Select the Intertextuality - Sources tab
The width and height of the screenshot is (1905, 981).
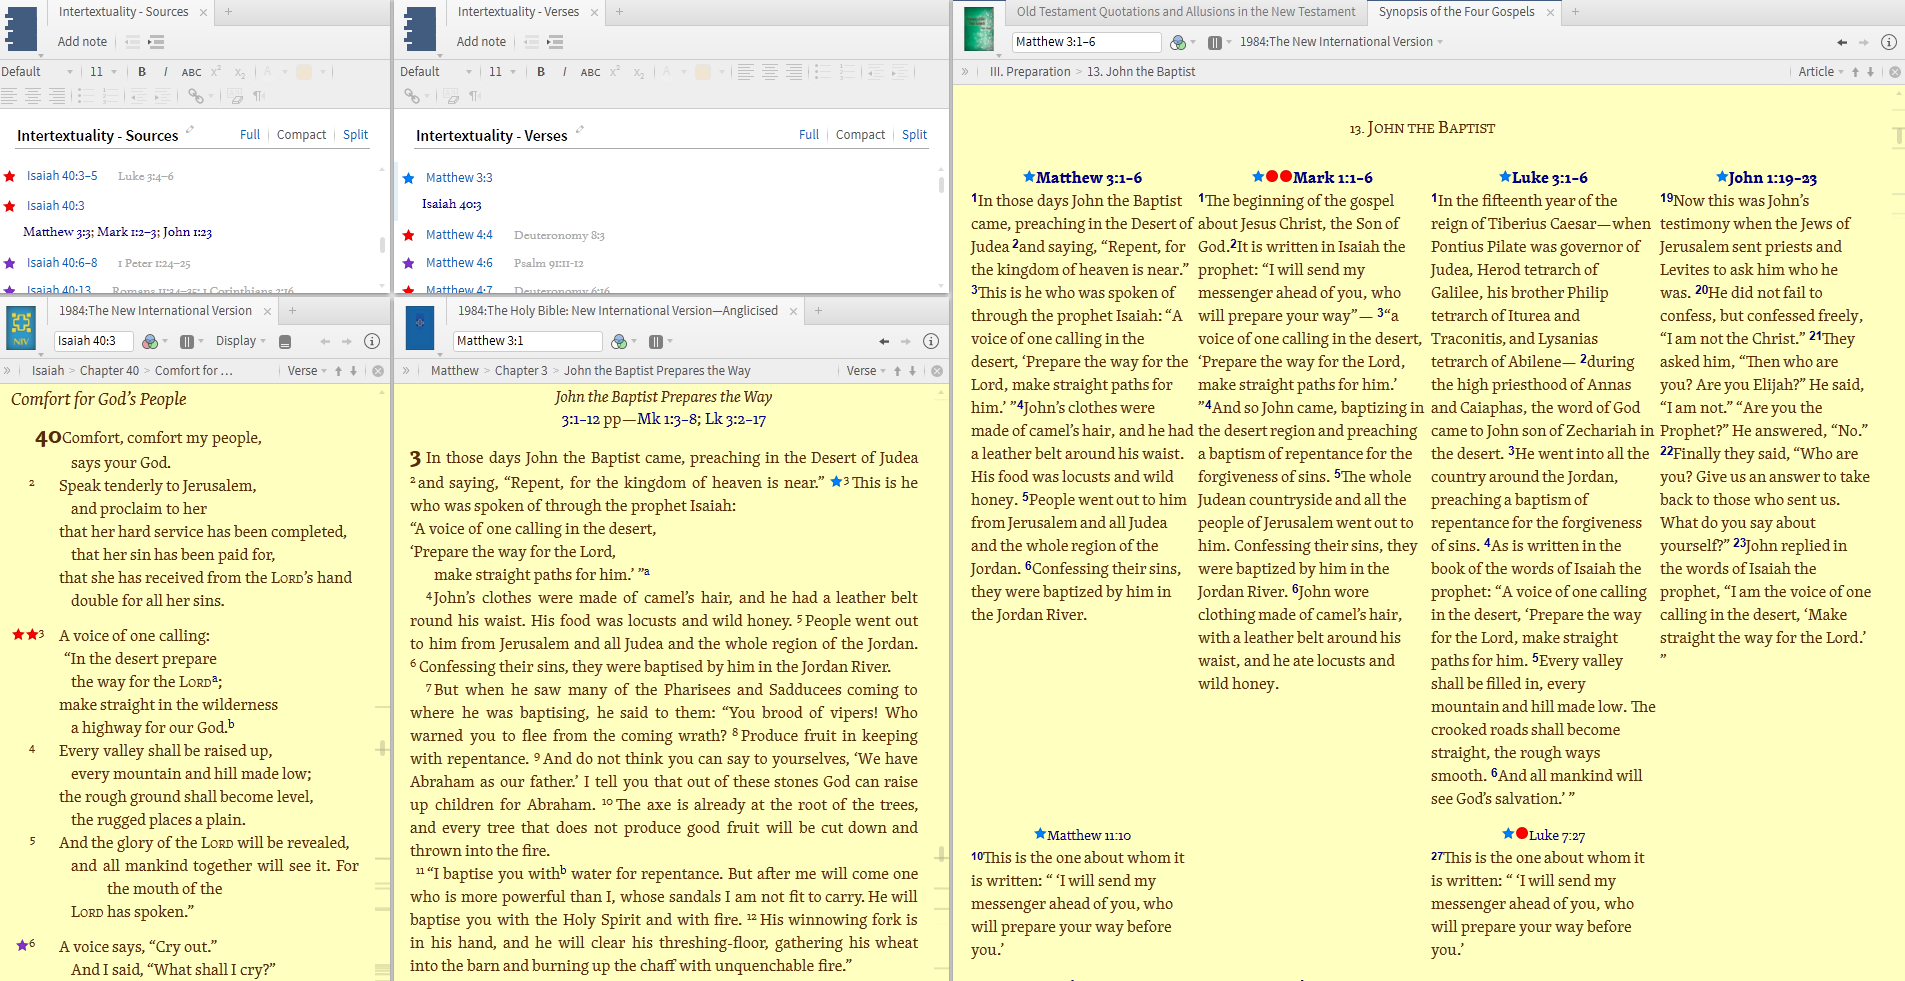[x=123, y=12]
